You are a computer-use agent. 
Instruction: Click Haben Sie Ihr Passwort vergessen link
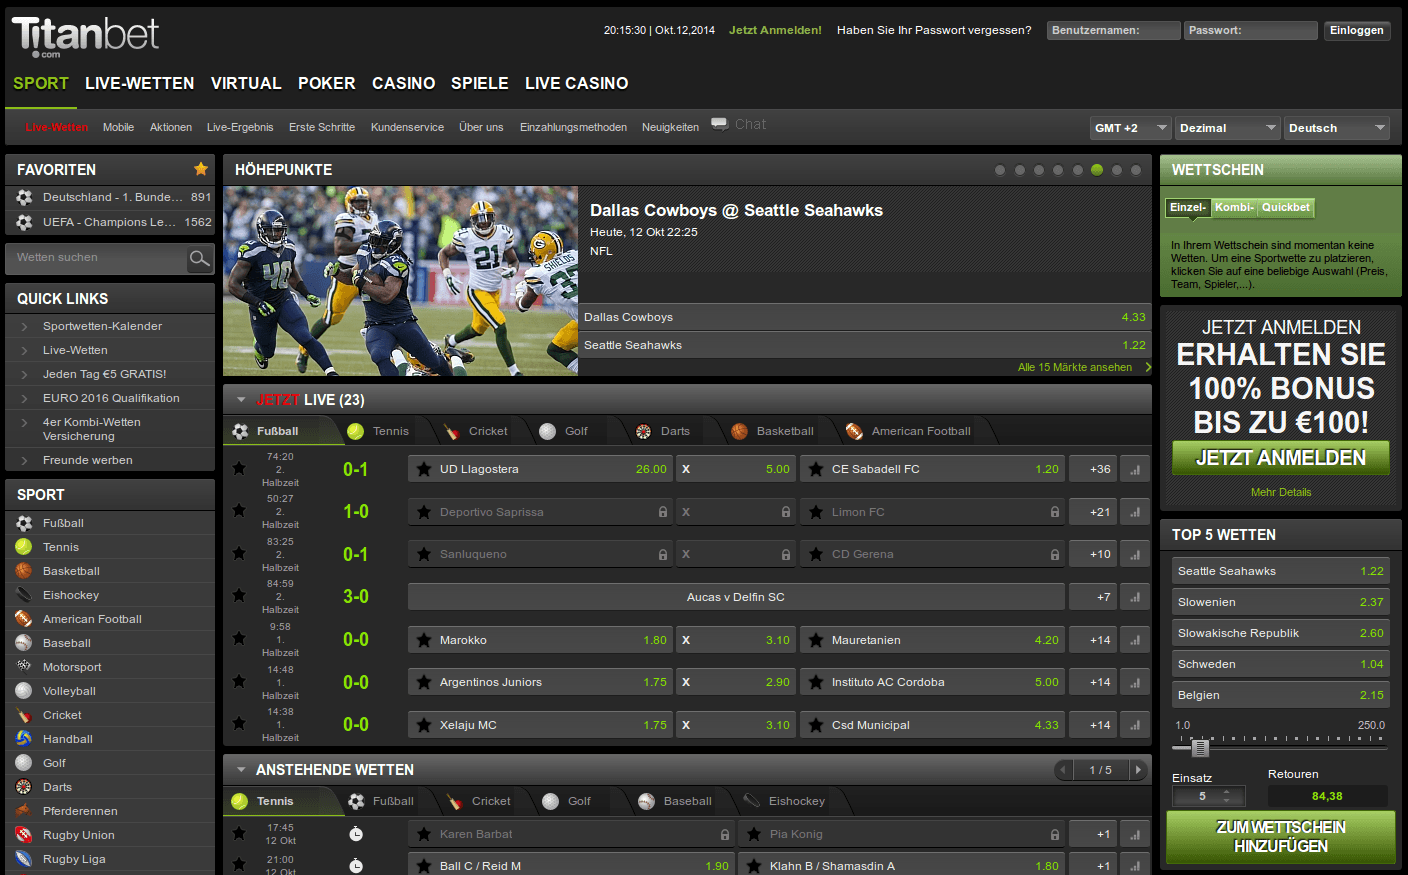[x=934, y=30]
